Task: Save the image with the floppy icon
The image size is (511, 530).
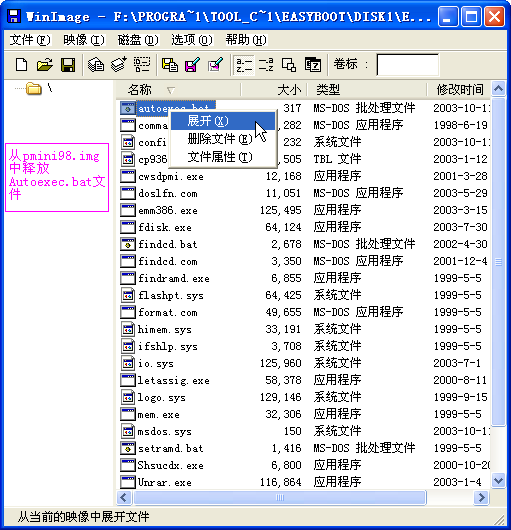Action: (68, 65)
